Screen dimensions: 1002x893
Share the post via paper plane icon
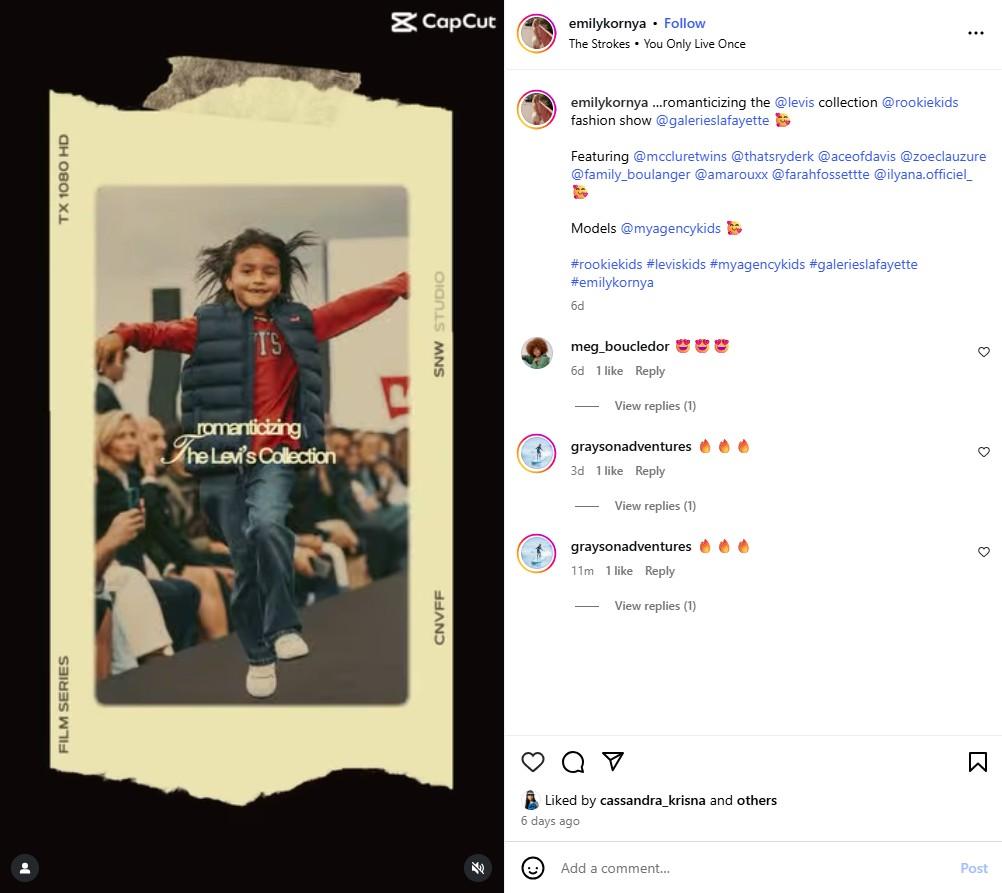(613, 761)
